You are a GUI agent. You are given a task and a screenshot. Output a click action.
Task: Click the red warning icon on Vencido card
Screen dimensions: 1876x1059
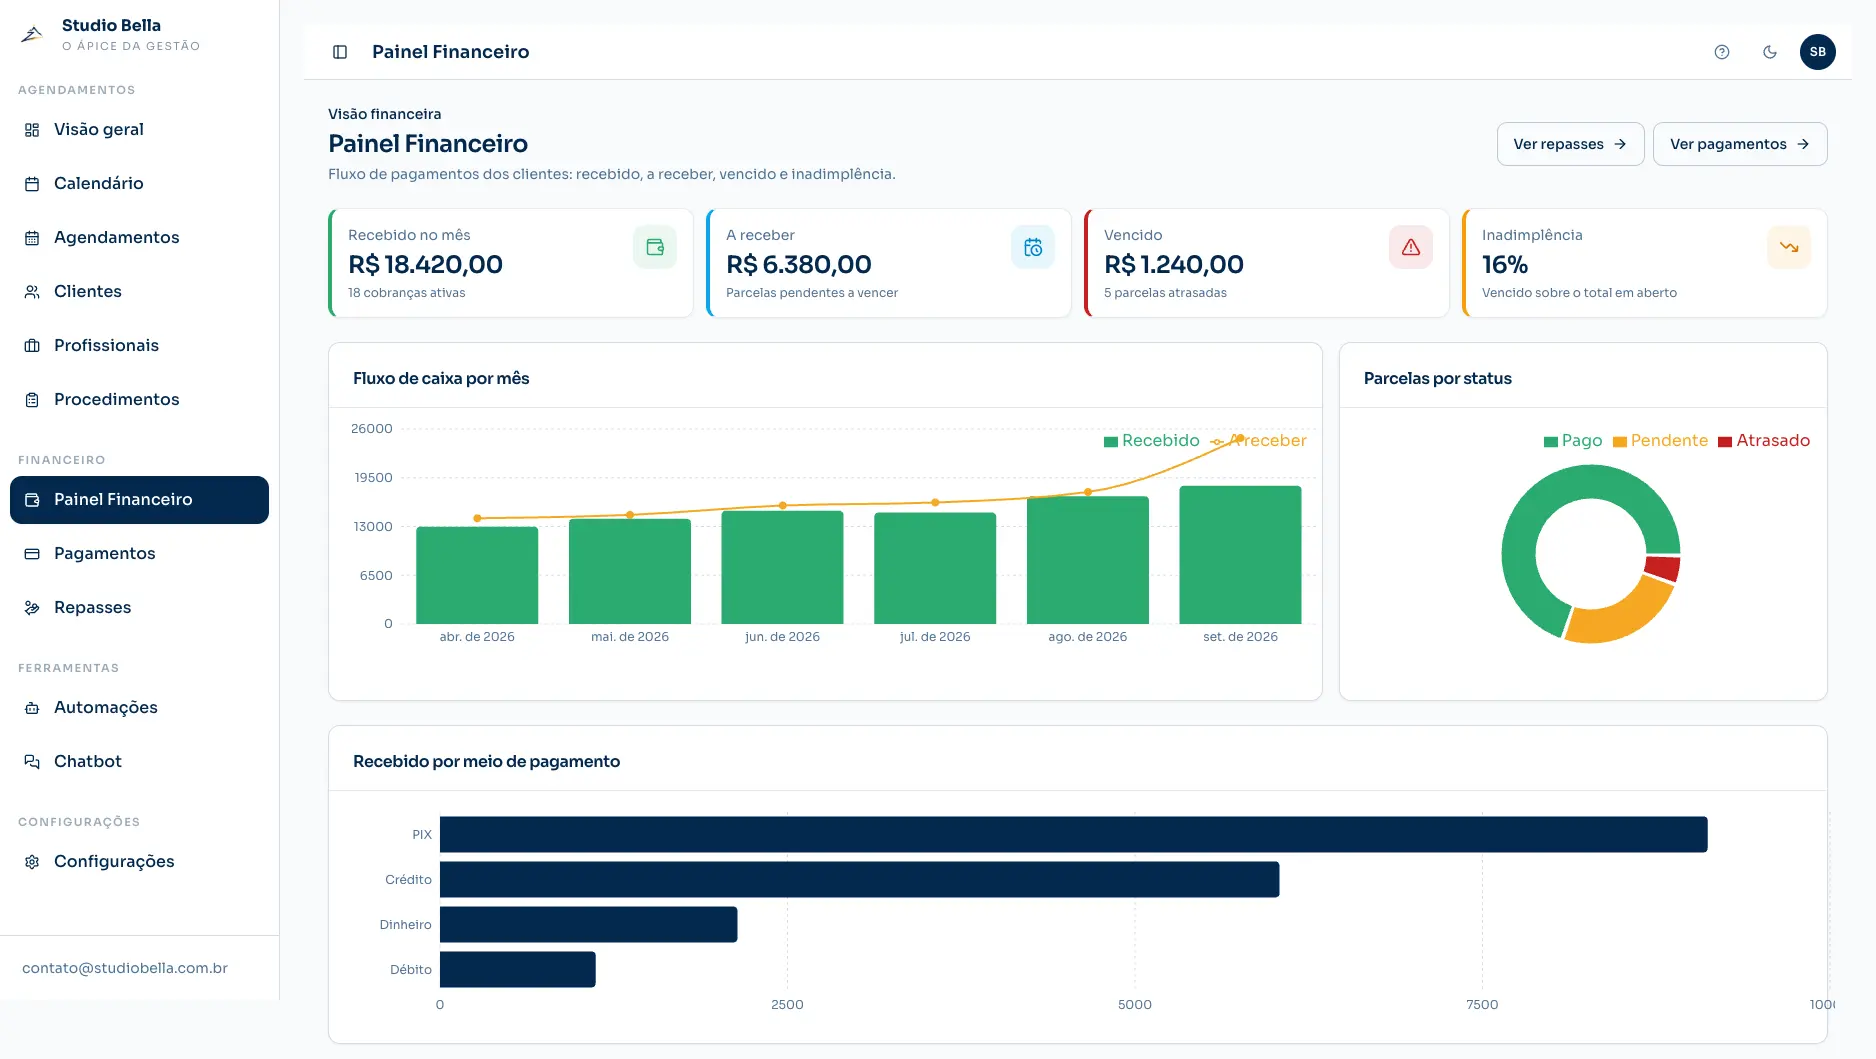1411,247
